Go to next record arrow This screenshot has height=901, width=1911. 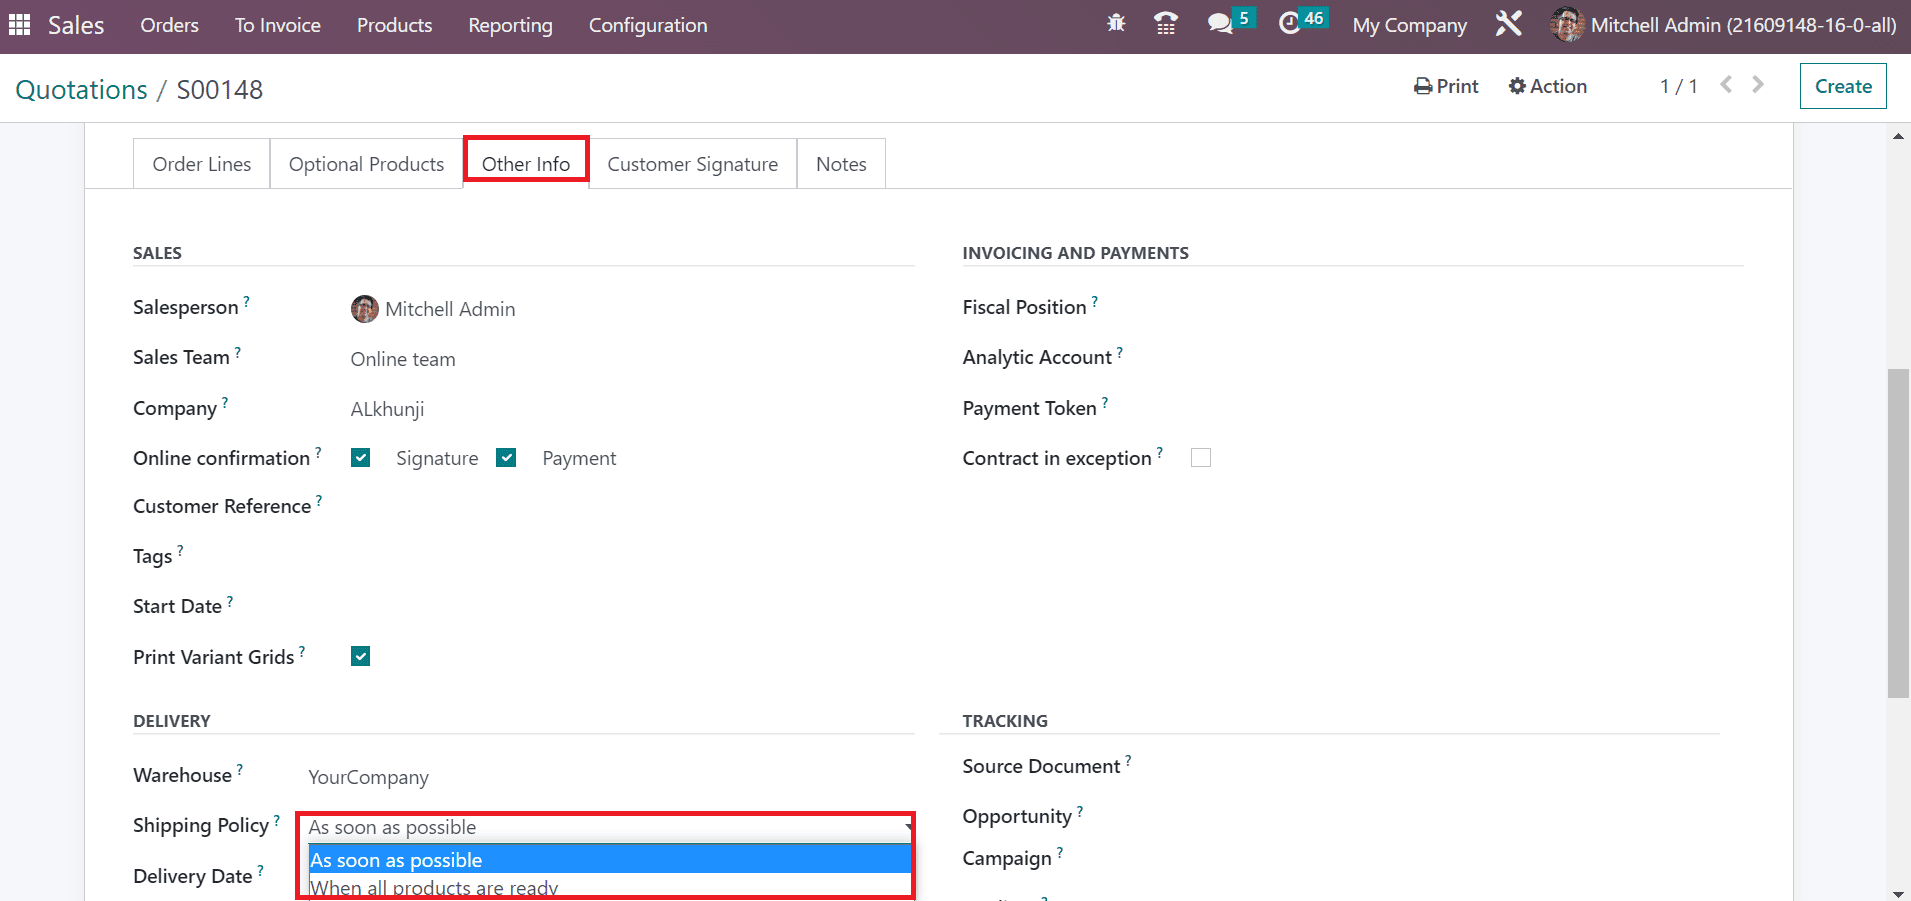[1758, 85]
